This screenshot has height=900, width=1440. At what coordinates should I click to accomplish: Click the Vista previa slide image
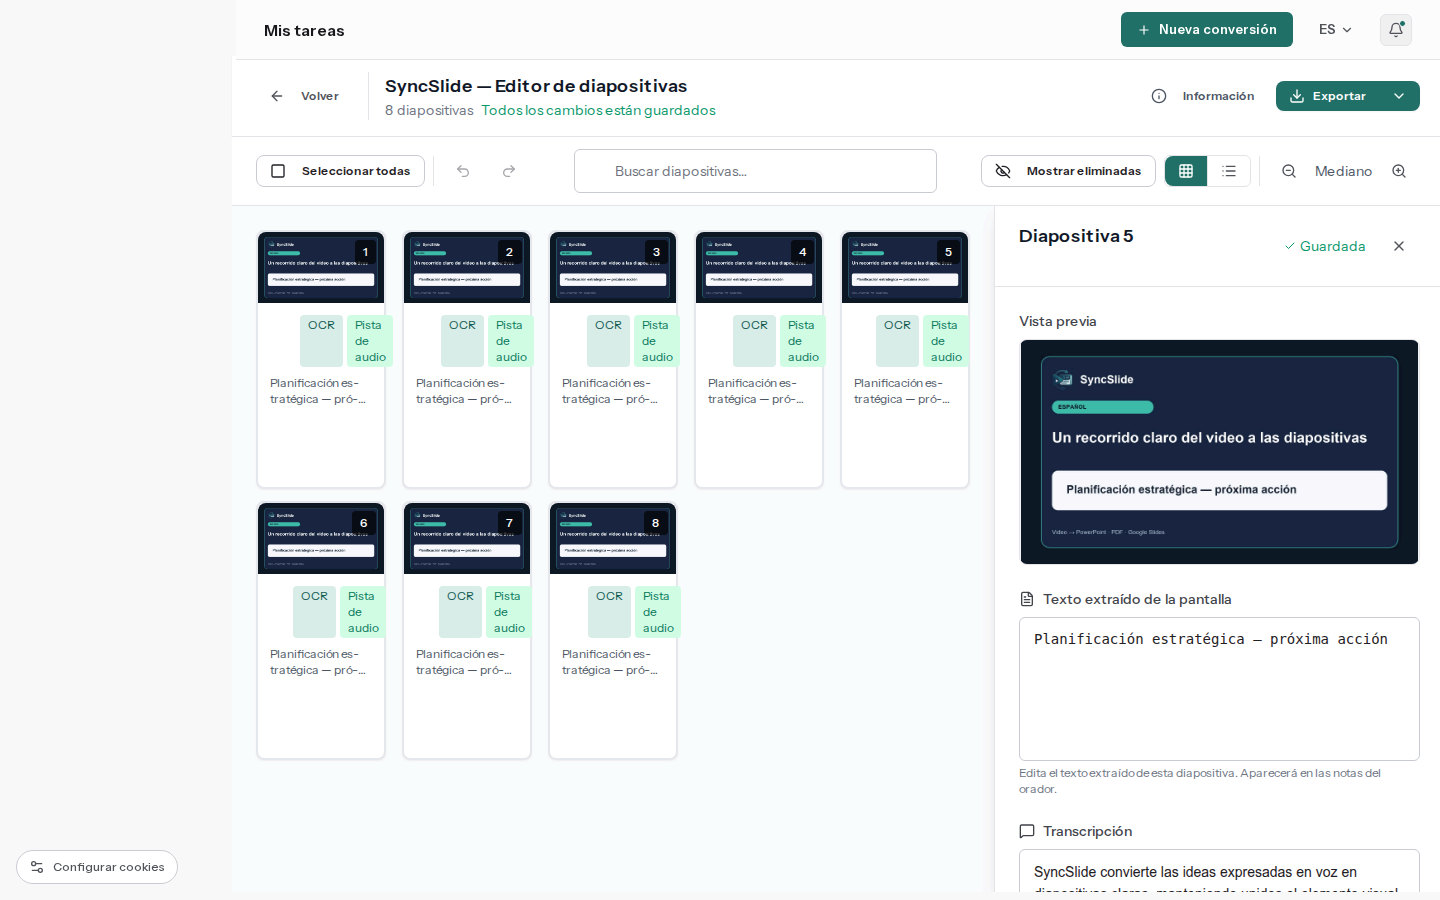[x=1219, y=452]
